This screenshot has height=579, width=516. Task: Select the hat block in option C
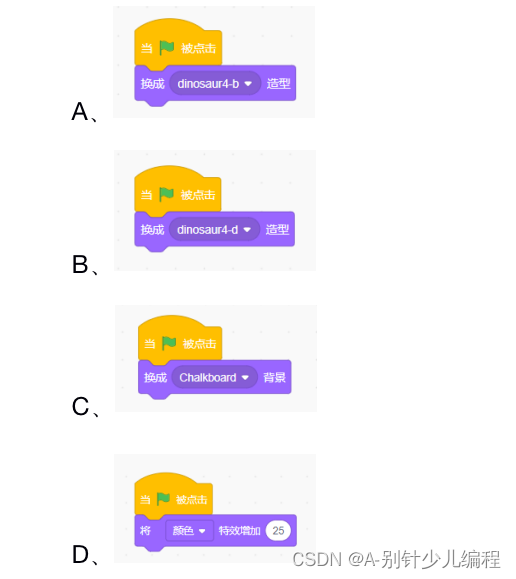tap(180, 339)
